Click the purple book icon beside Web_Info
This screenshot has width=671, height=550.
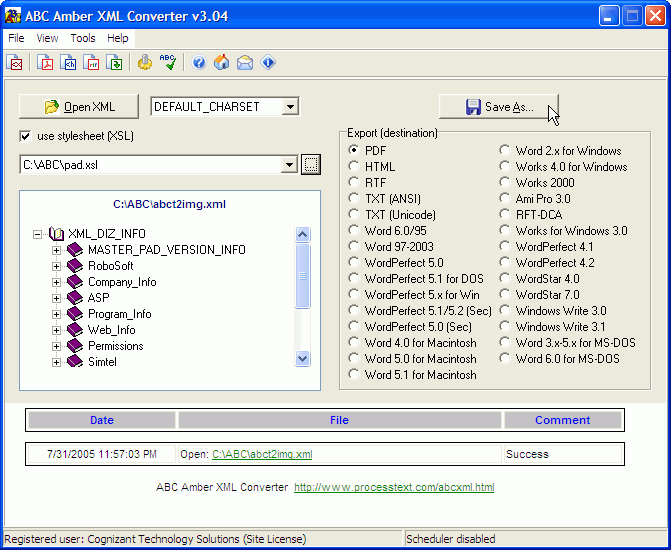pos(75,330)
